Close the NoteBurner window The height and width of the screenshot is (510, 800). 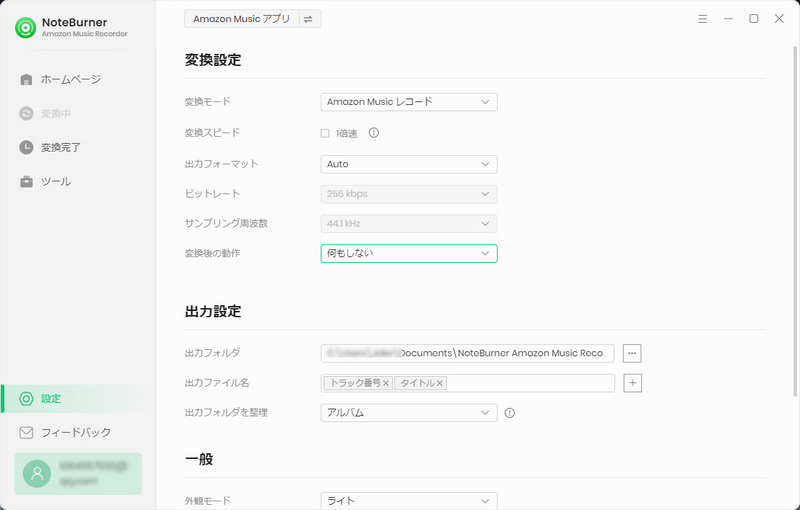[779, 19]
